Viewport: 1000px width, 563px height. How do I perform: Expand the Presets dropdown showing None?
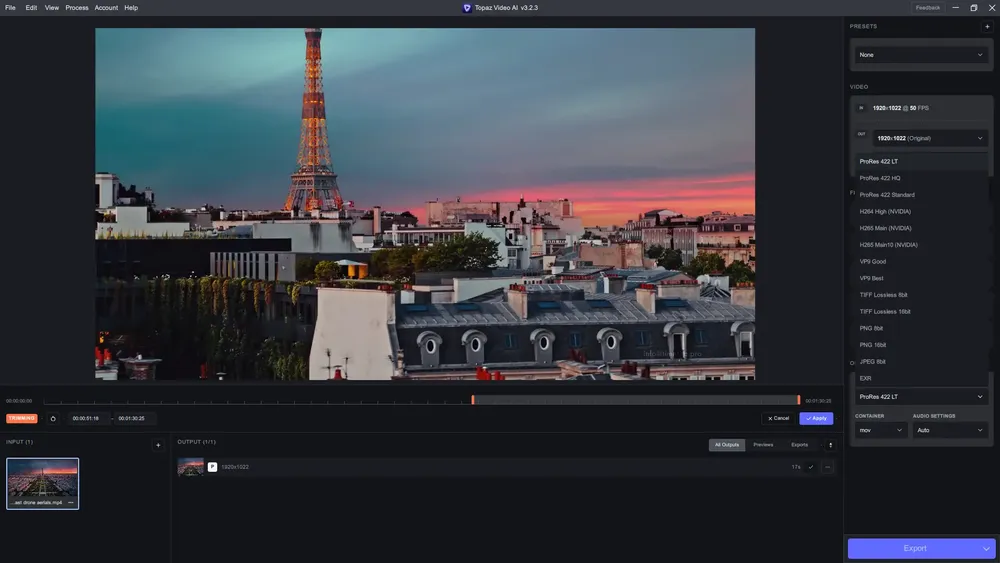[x=921, y=55]
